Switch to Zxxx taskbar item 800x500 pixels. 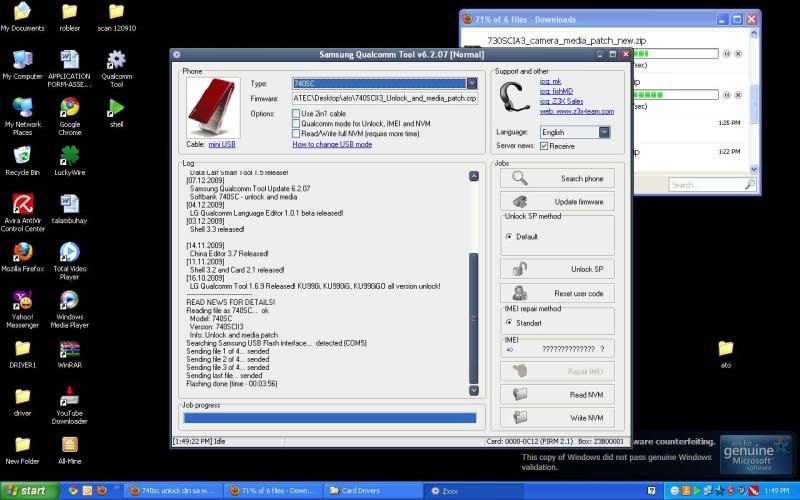pos(473,491)
